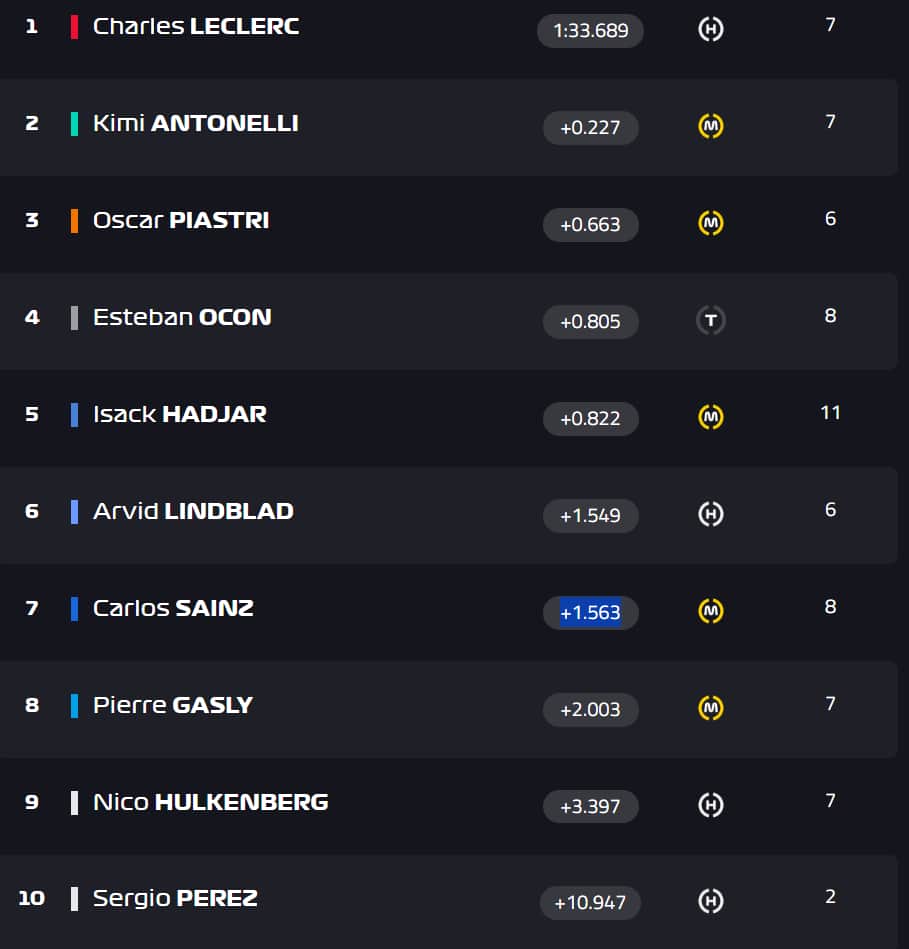The width and height of the screenshot is (909, 949).
Task: Click position number 6 for Lindblad
Action: tap(32, 512)
